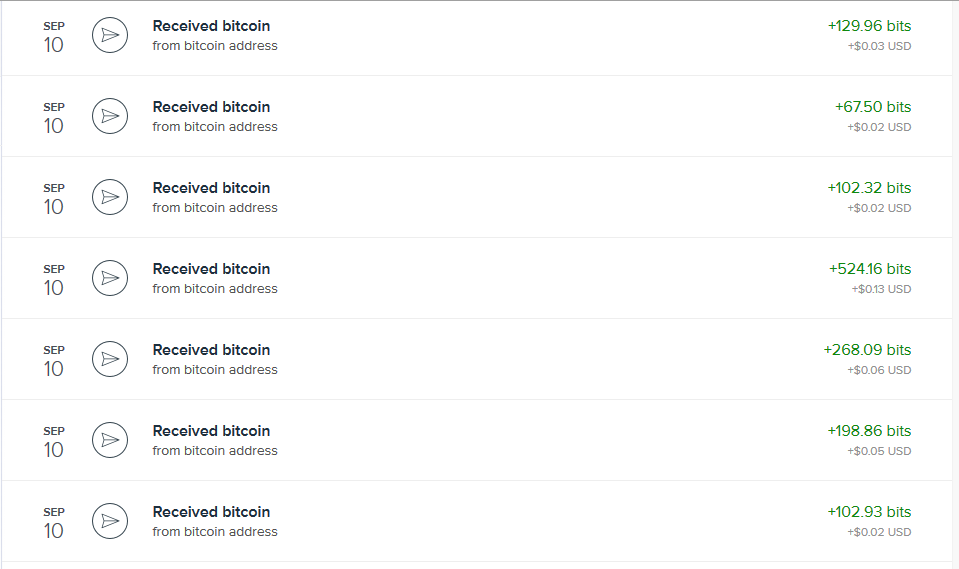
Task: Click "from bitcoin address" under the +67.50 bits transaction
Action: point(215,127)
